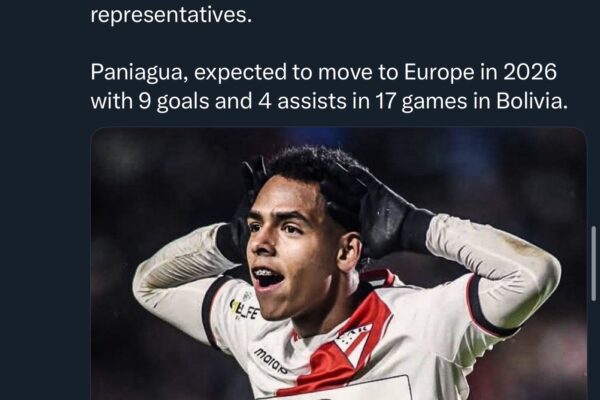This screenshot has width=600, height=400.
Task: Click the word "representatives." at the top
Action: (171, 15)
